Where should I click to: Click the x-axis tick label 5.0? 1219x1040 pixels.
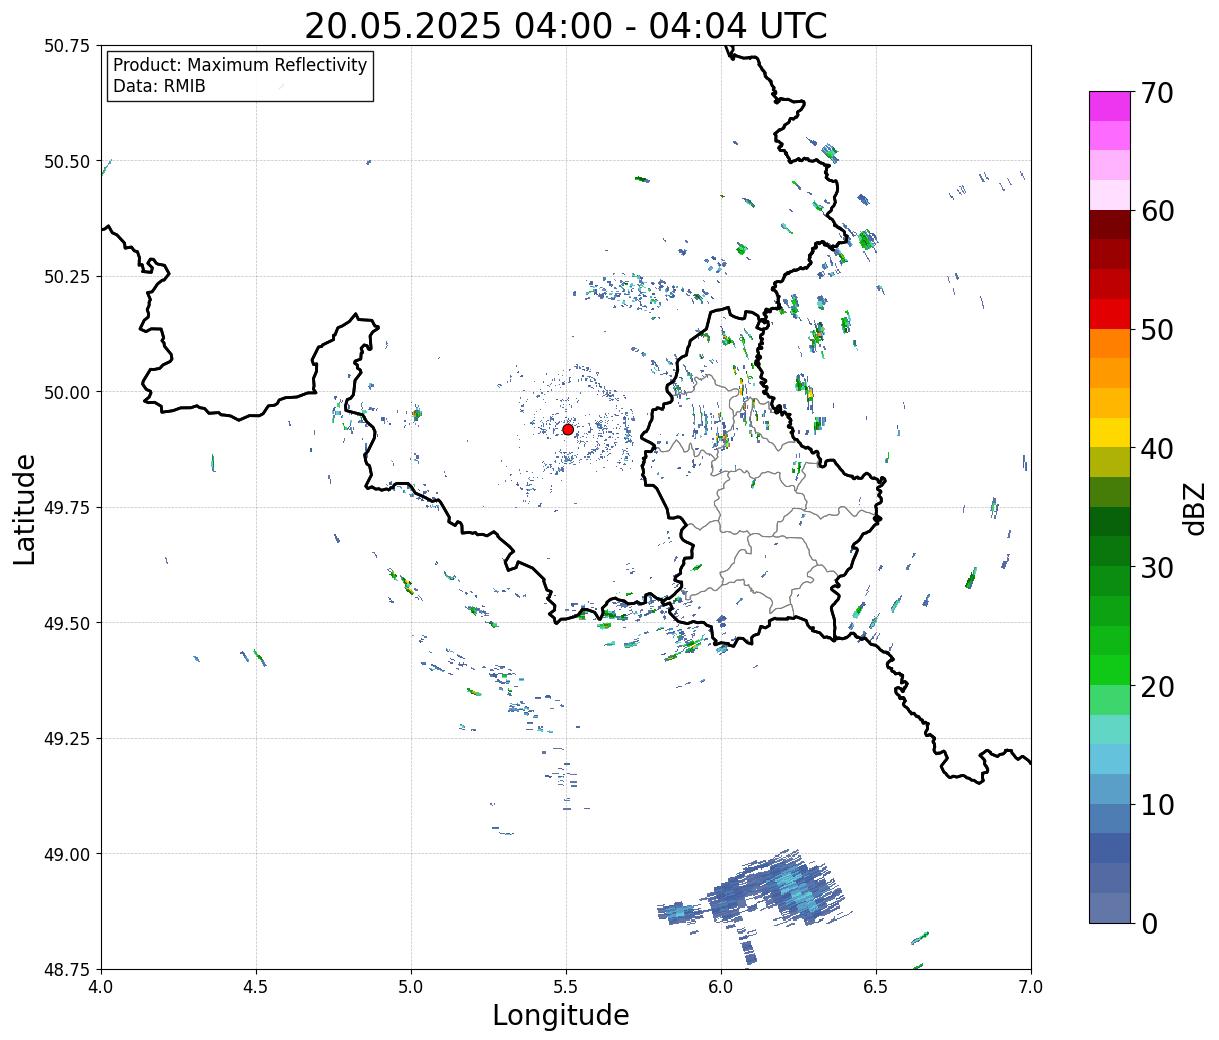pos(411,987)
